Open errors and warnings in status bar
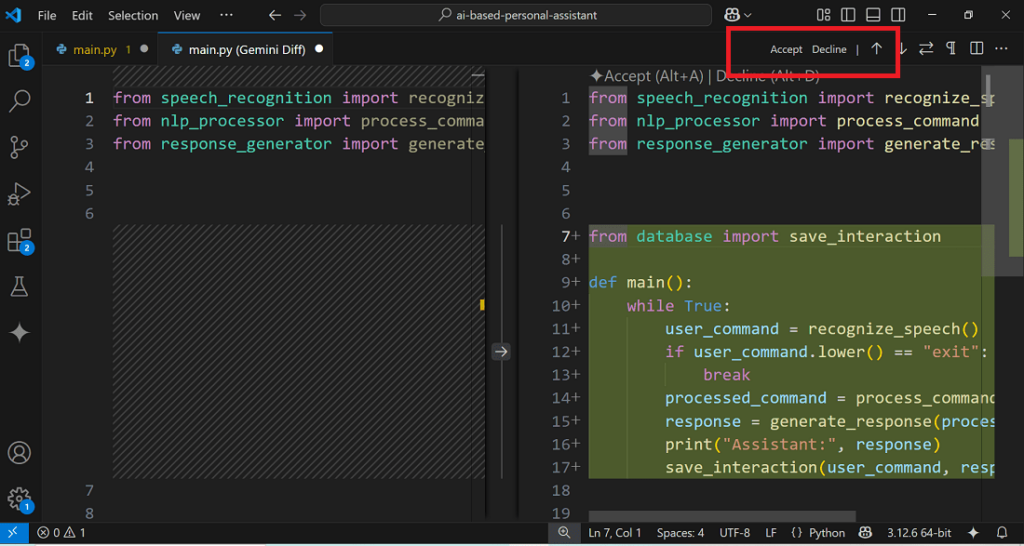 pos(61,533)
